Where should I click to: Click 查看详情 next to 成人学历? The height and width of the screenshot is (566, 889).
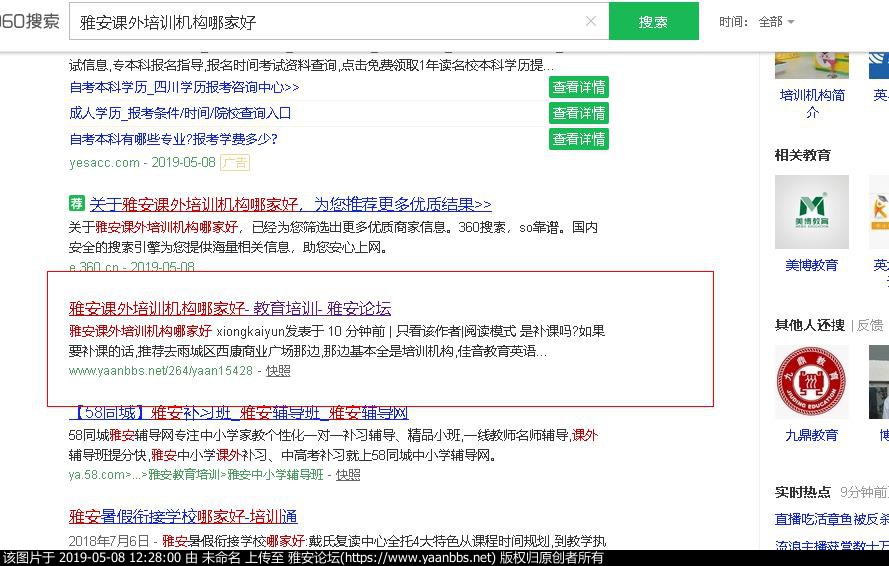(578, 113)
